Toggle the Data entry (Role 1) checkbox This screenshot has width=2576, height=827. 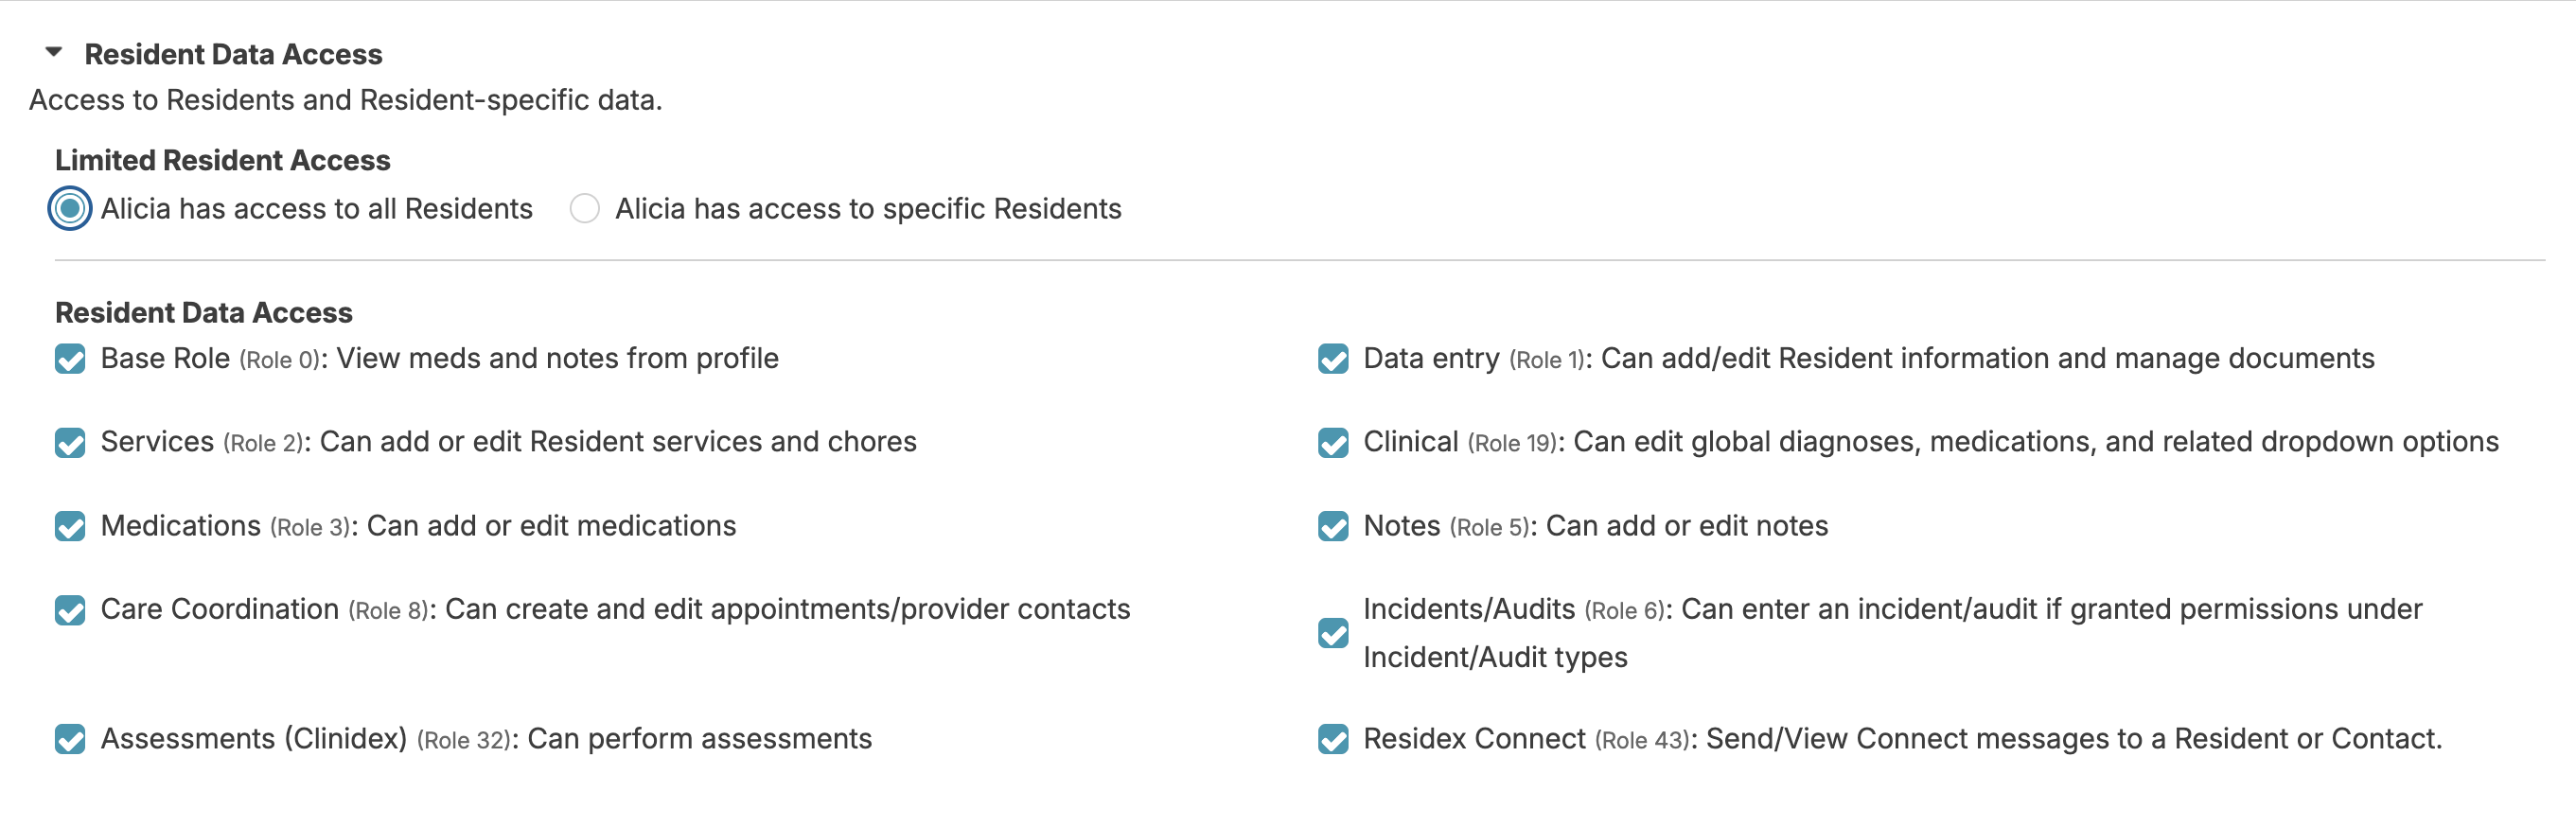tap(1333, 359)
